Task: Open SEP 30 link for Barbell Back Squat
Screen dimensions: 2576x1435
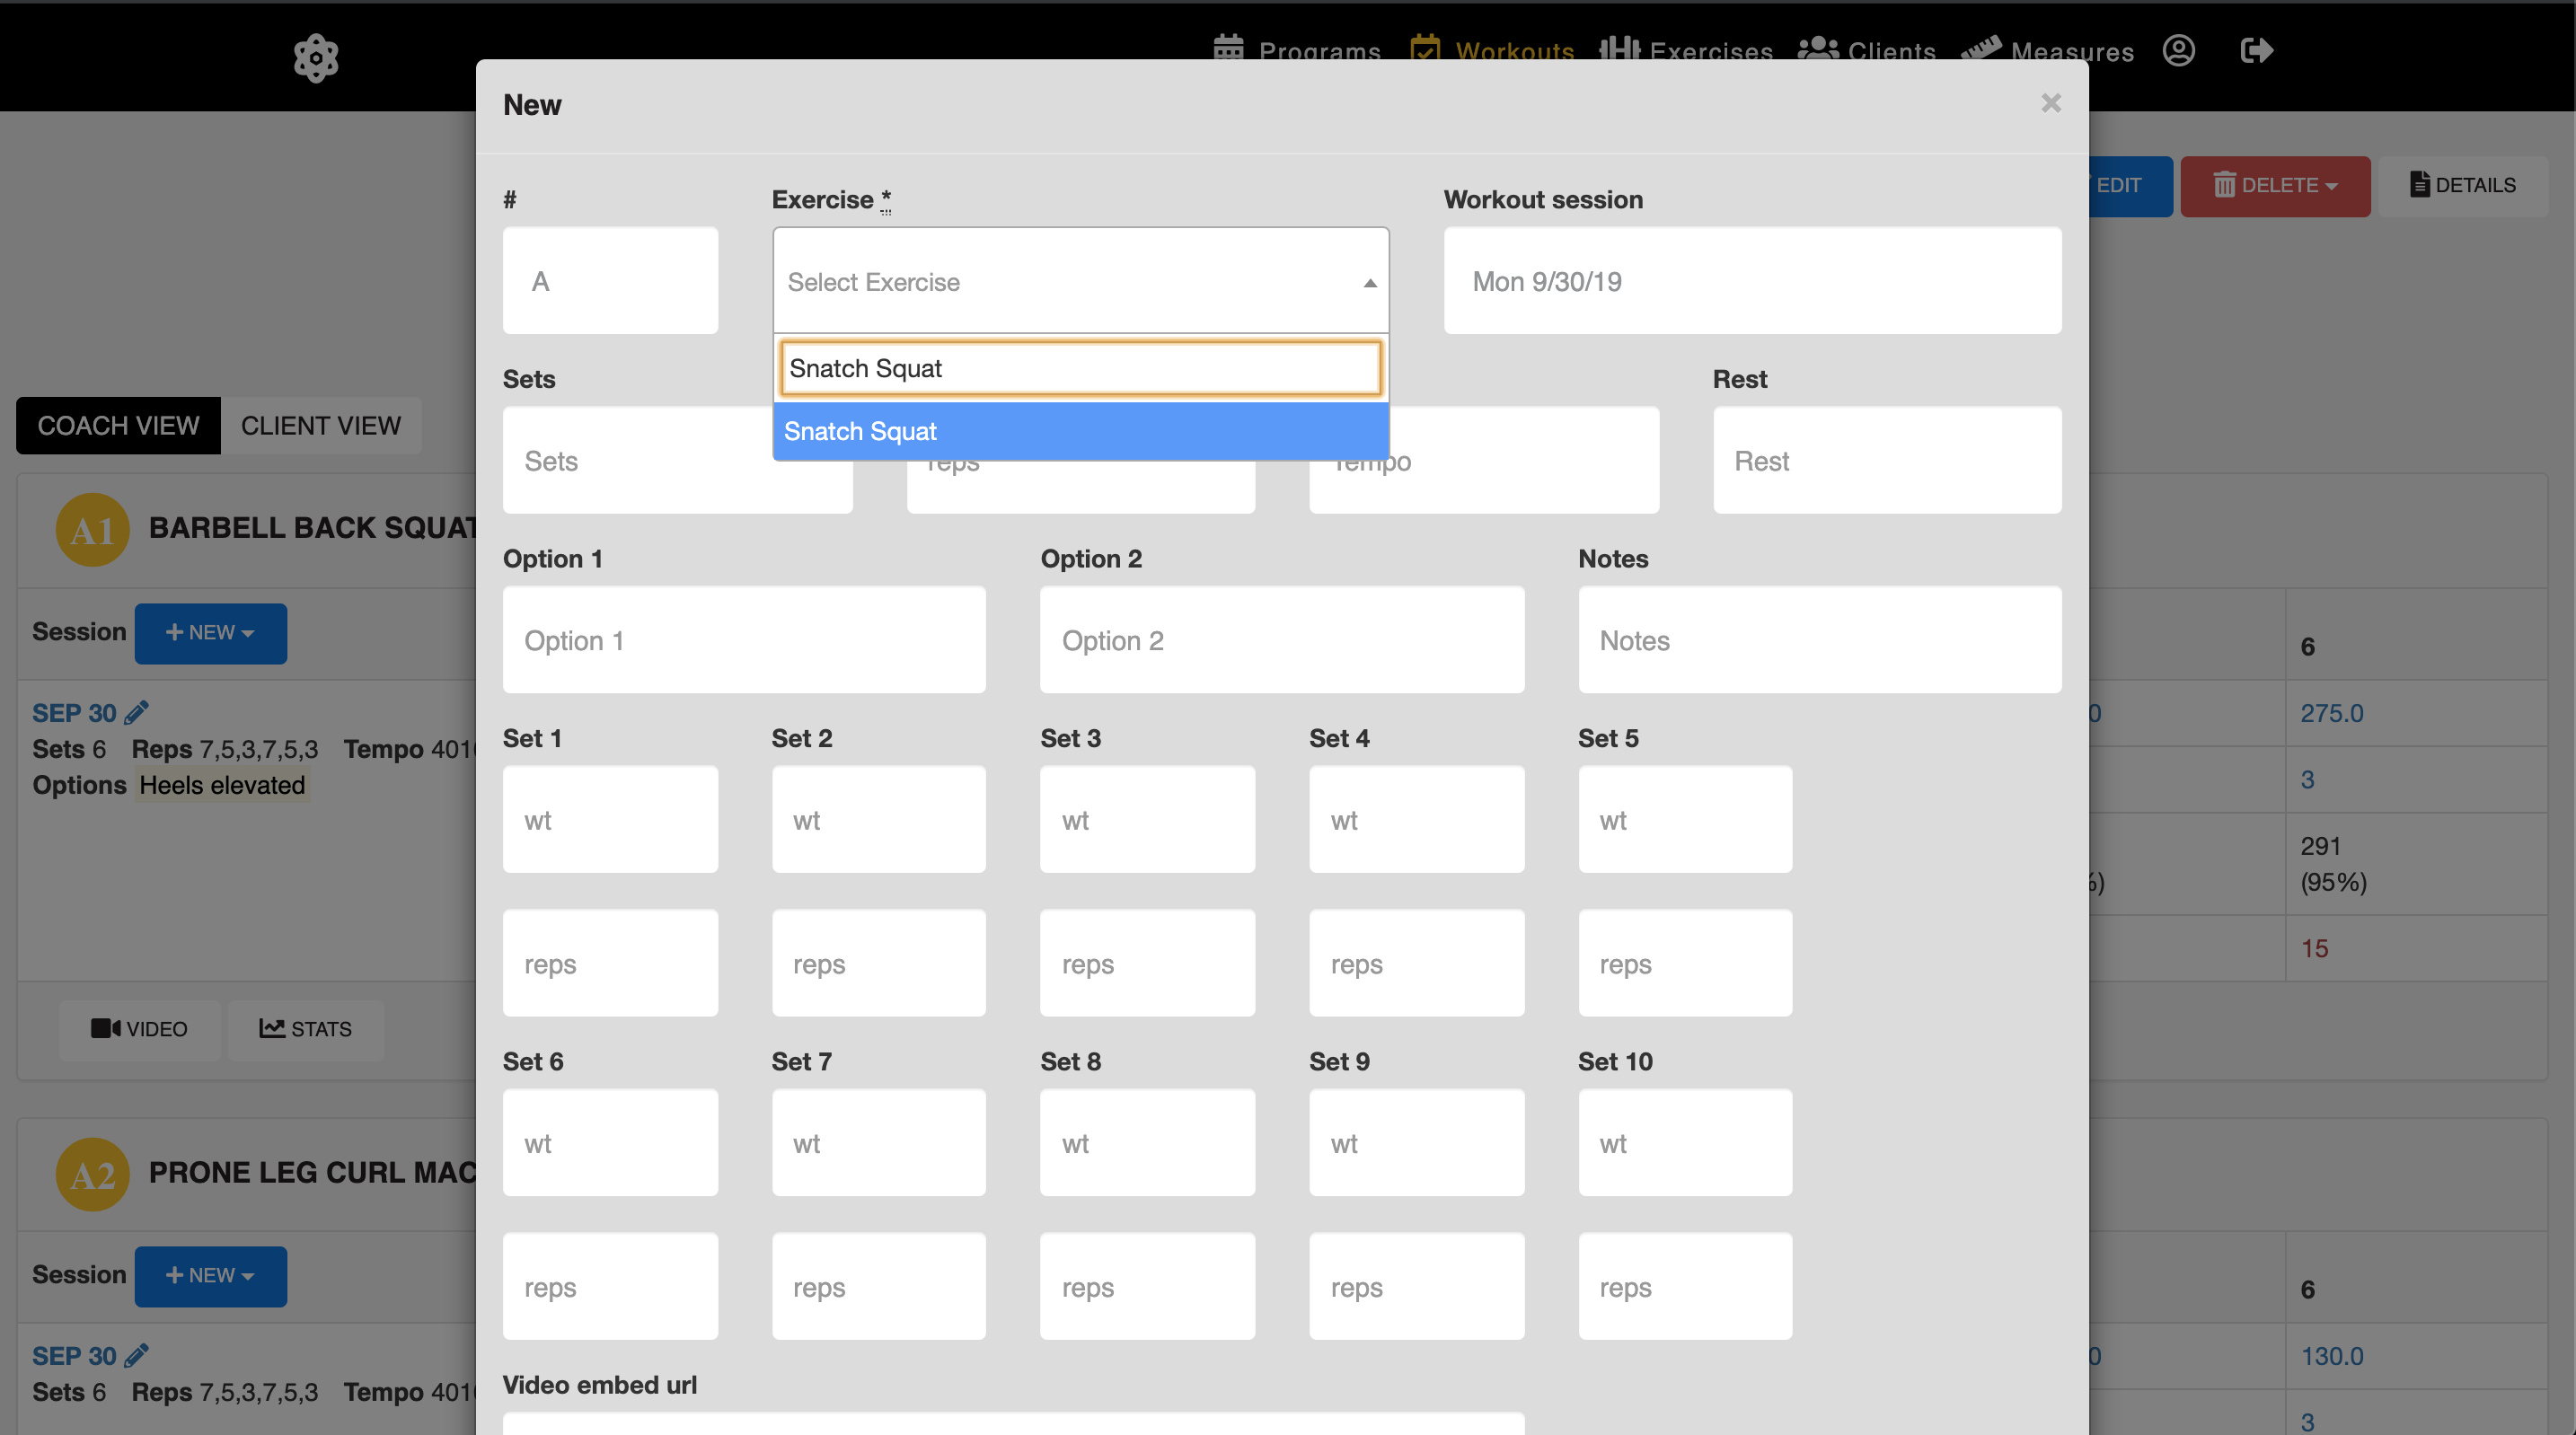Action: click(74, 713)
